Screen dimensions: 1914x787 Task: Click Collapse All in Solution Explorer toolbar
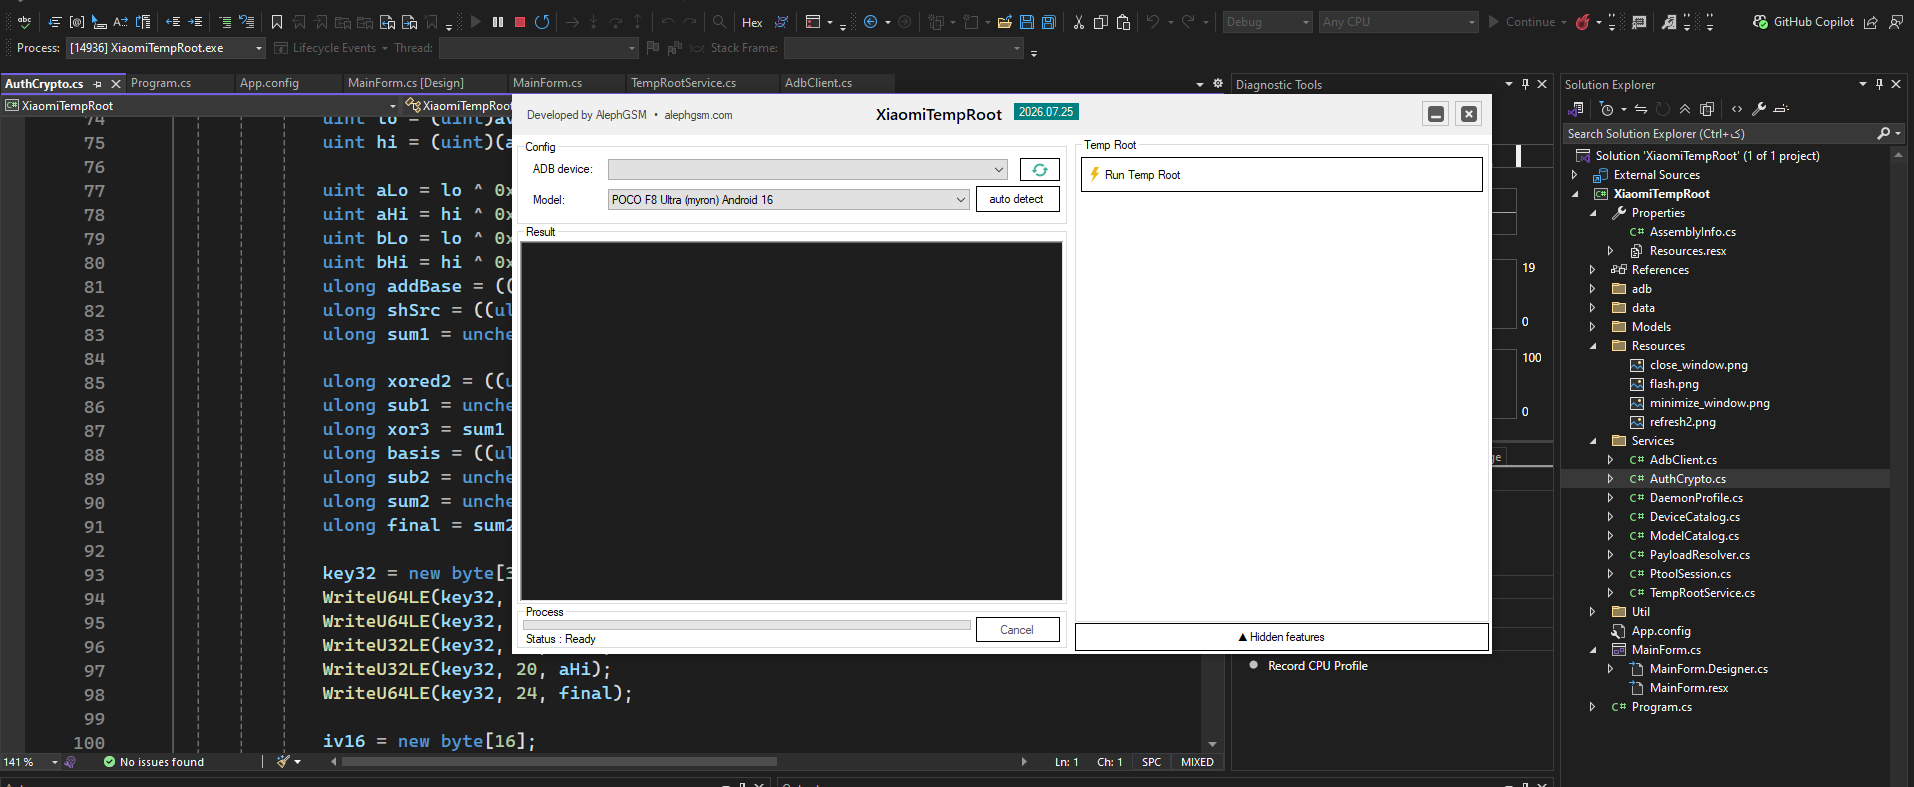1685,109
